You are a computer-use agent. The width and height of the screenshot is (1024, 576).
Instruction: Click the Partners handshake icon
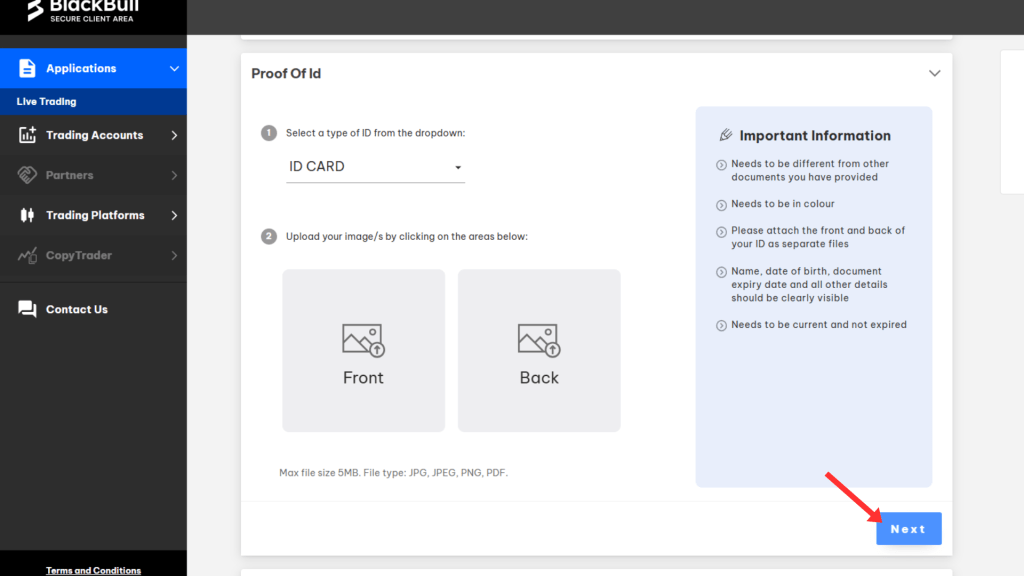(27, 175)
